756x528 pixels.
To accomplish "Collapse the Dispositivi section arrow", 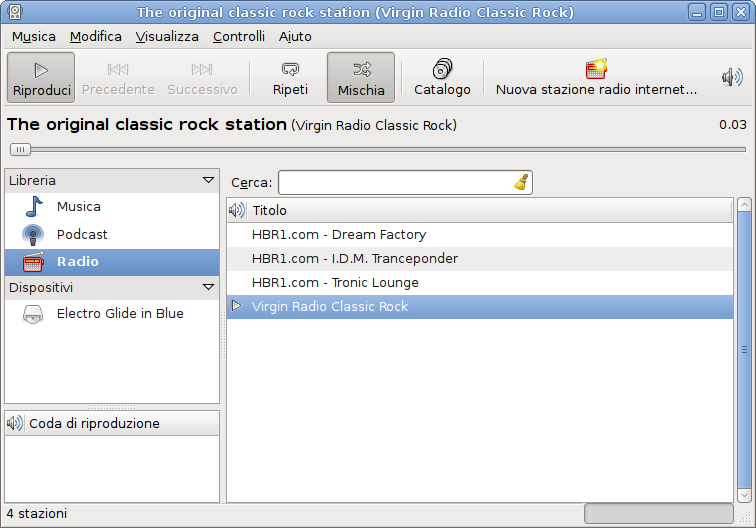I will [x=208, y=288].
